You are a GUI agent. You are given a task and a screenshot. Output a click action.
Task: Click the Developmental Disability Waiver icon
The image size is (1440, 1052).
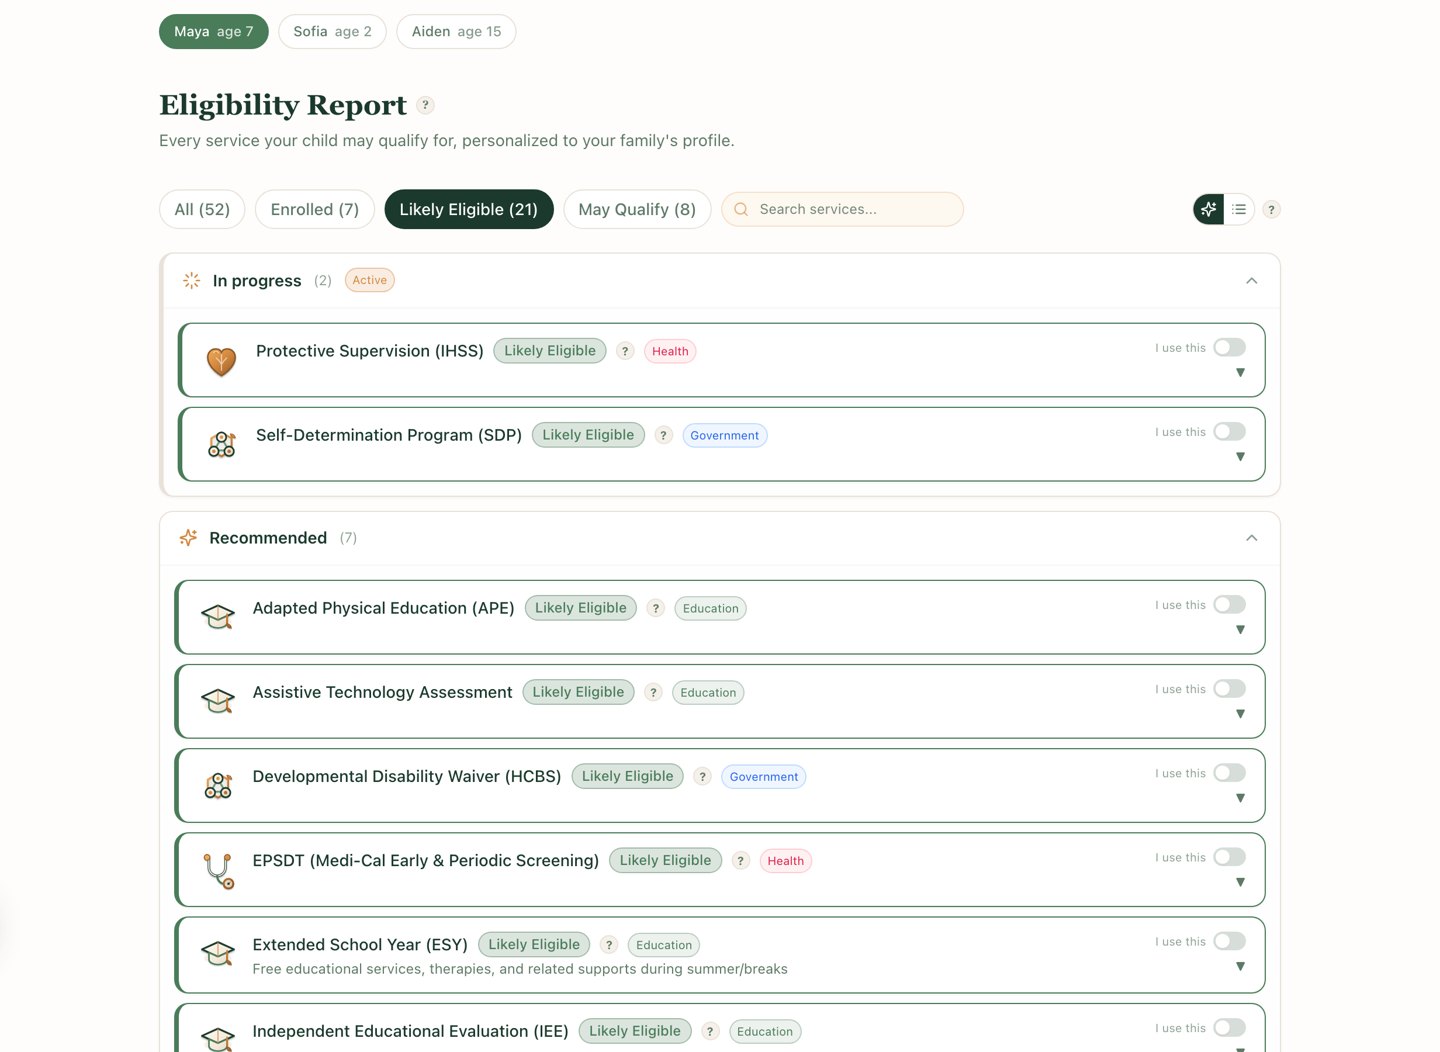(218, 786)
